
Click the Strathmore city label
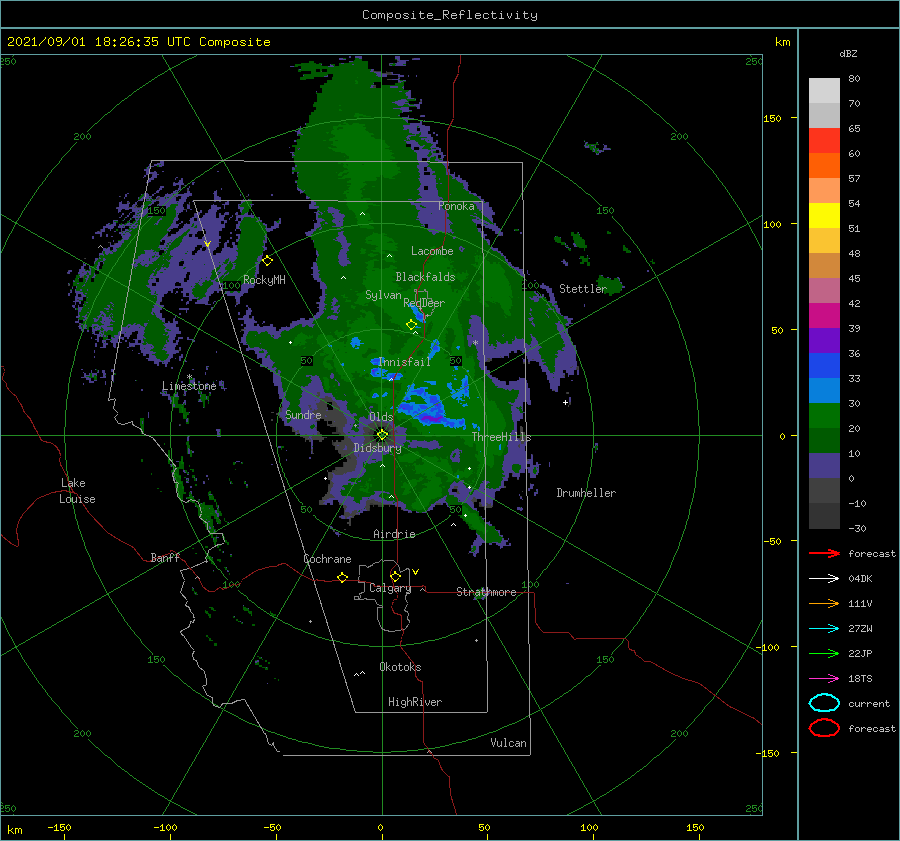point(486,592)
